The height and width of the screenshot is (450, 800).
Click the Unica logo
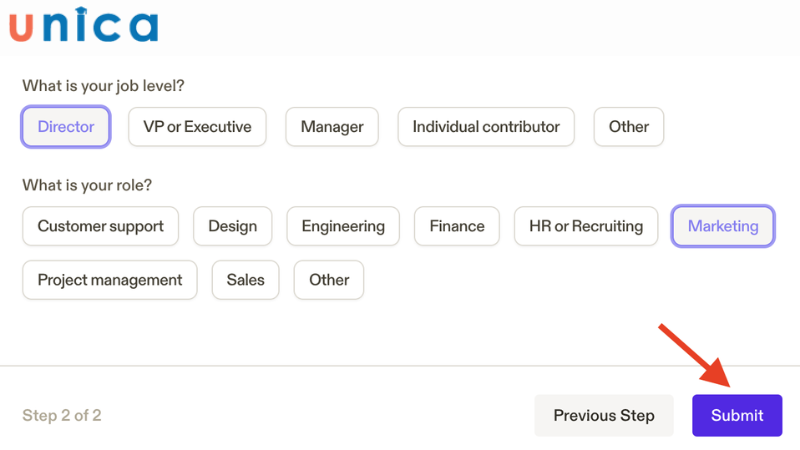tap(84, 25)
